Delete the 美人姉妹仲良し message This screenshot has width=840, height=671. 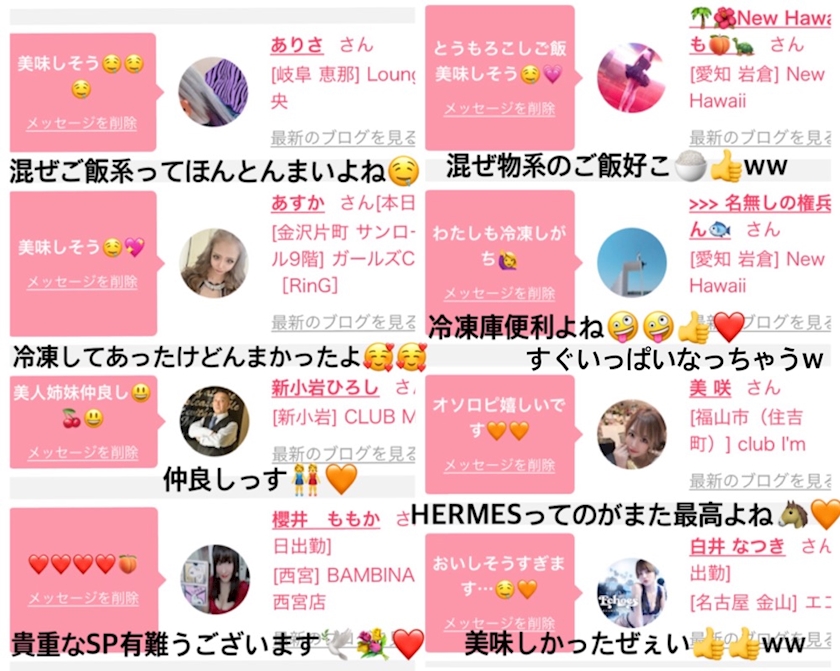coord(83,453)
